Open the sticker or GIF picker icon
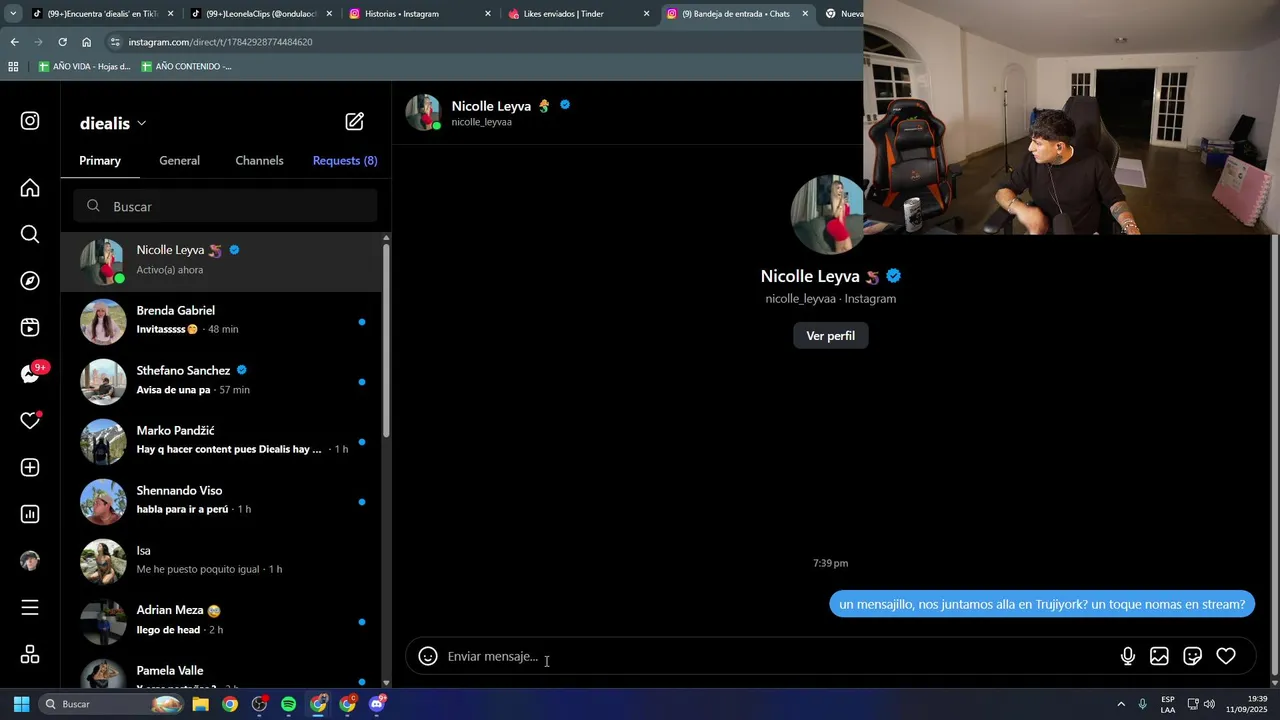 coord(1192,656)
